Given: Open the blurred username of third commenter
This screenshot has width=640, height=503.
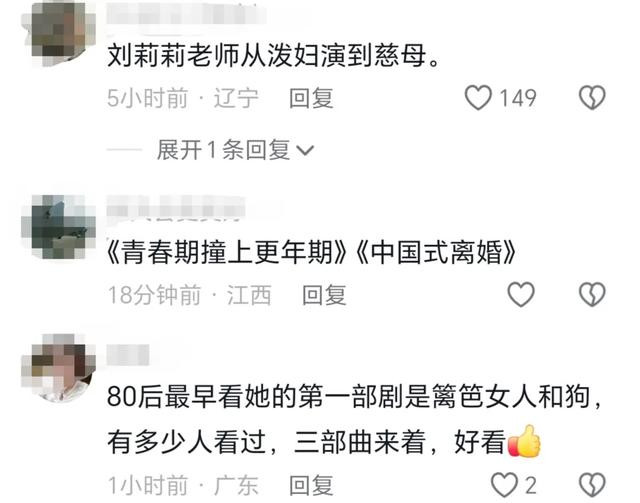Looking at the screenshot, I should click(x=128, y=354).
